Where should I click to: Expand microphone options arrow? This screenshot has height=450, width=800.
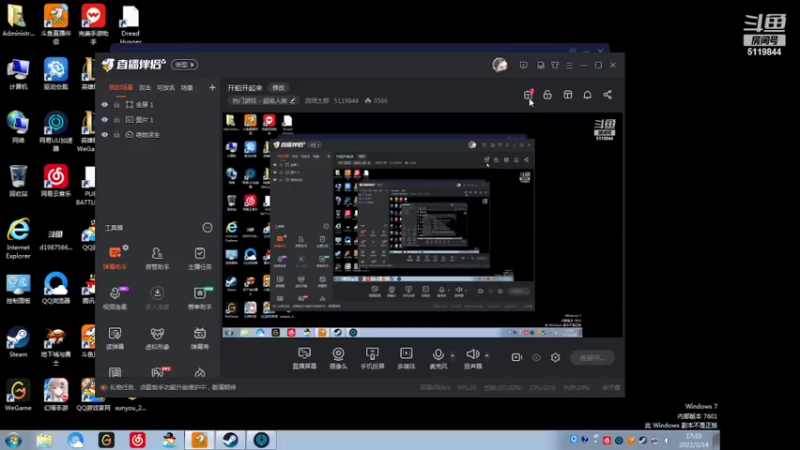coord(452,355)
